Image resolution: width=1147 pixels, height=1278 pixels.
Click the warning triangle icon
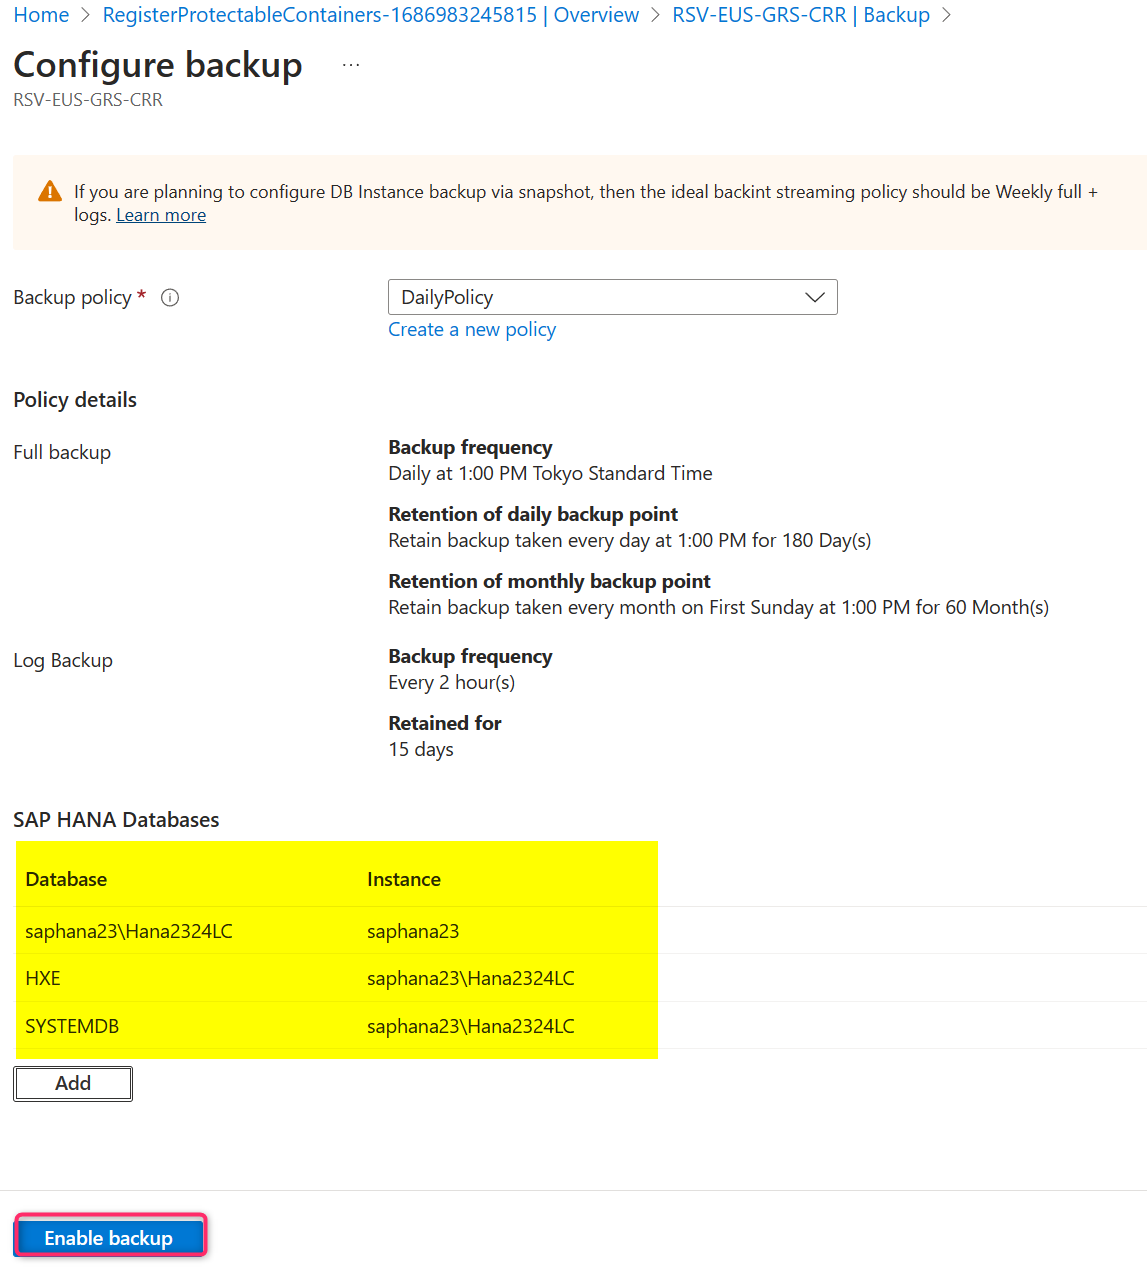pos(49,191)
